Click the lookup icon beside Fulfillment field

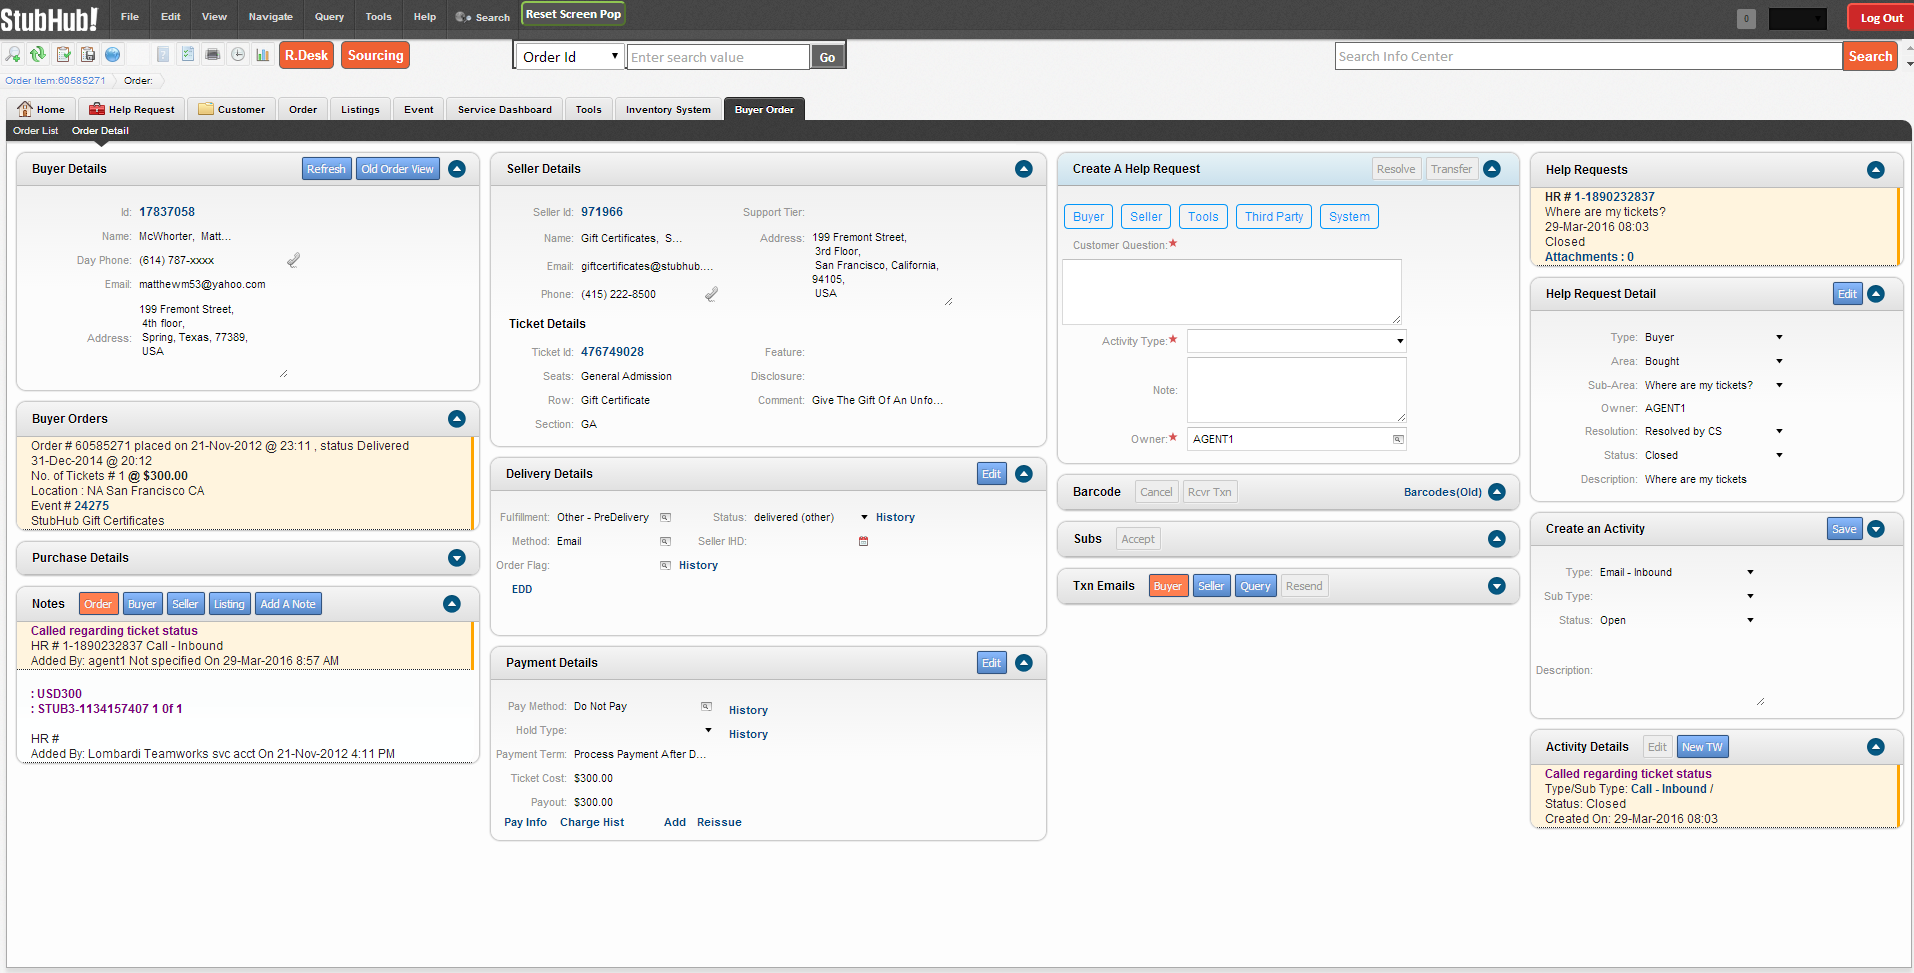(665, 518)
